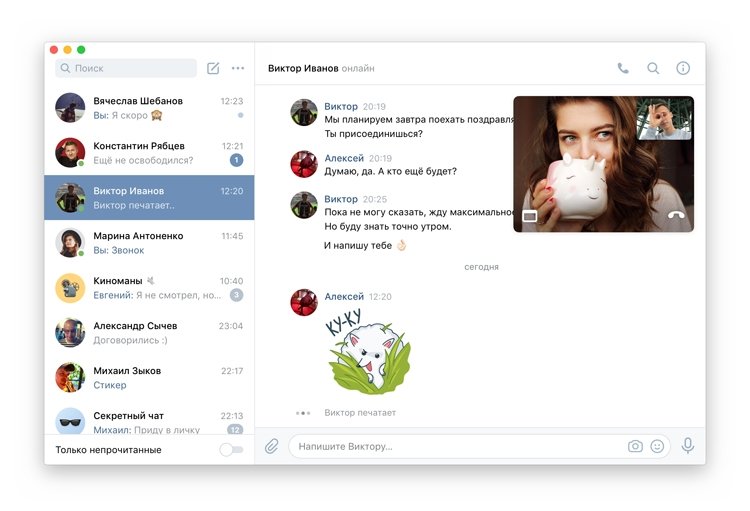Open the emoji smiley picker
The width and height of the screenshot is (750, 511).
(657, 446)
